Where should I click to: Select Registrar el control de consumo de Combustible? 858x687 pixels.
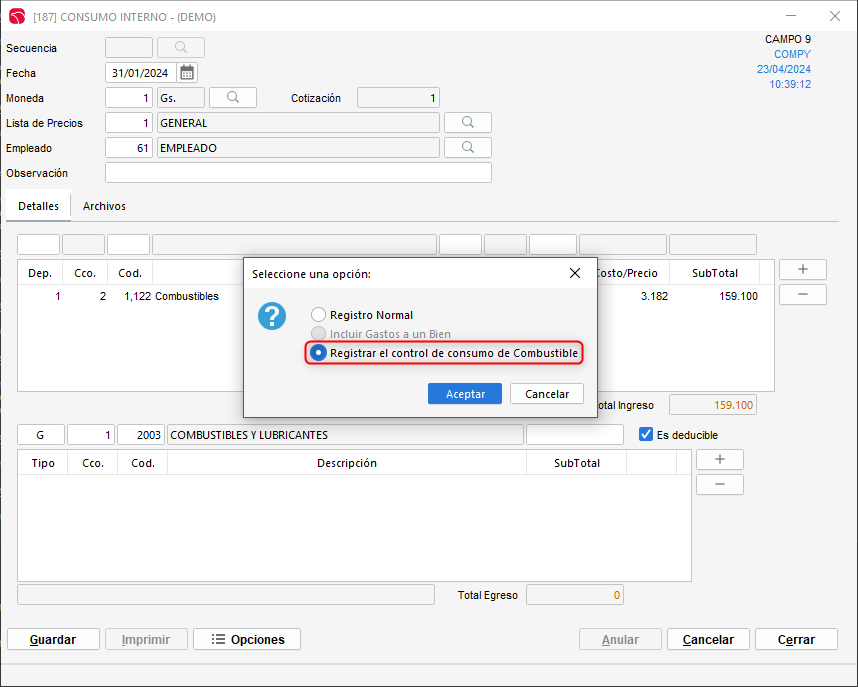319,353
